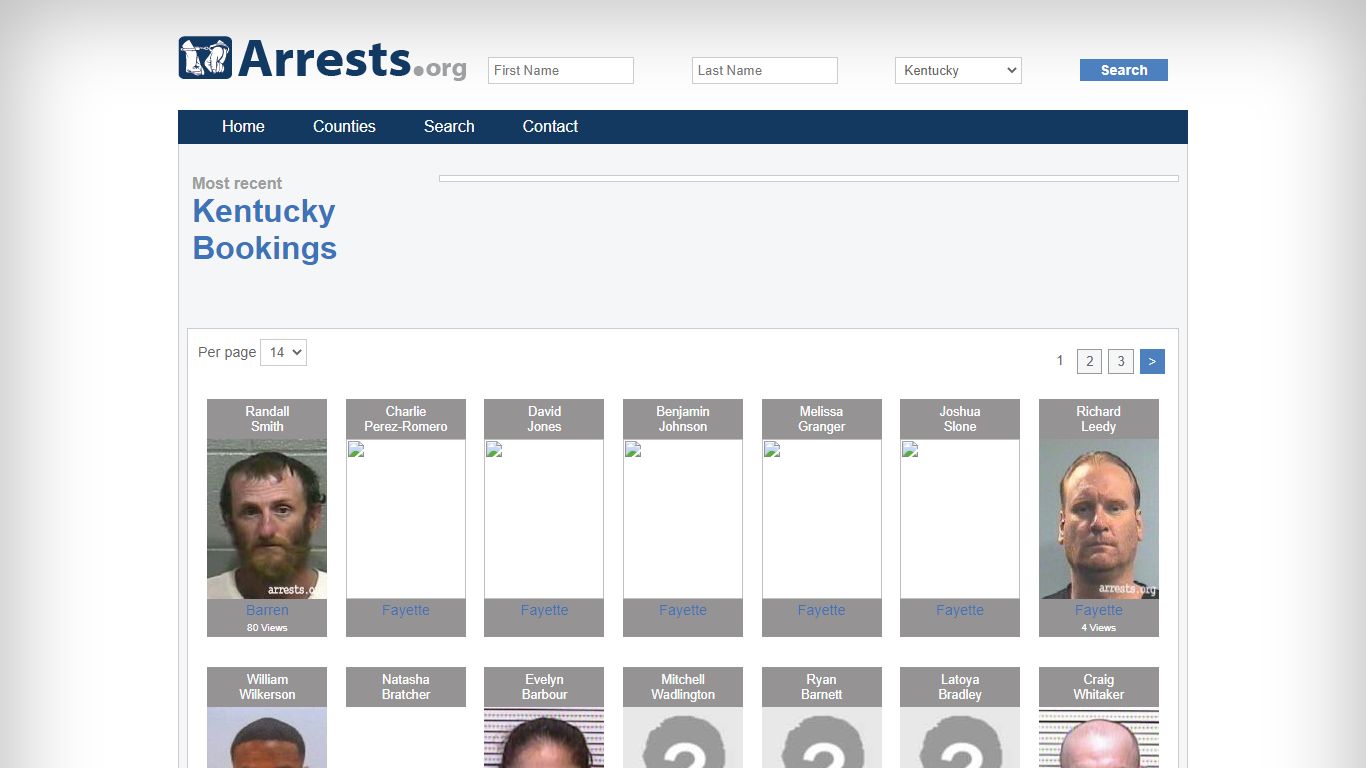Select the Randall Smith name header
This screenshot has width=1366, height=768.
[x=267, y=419]
